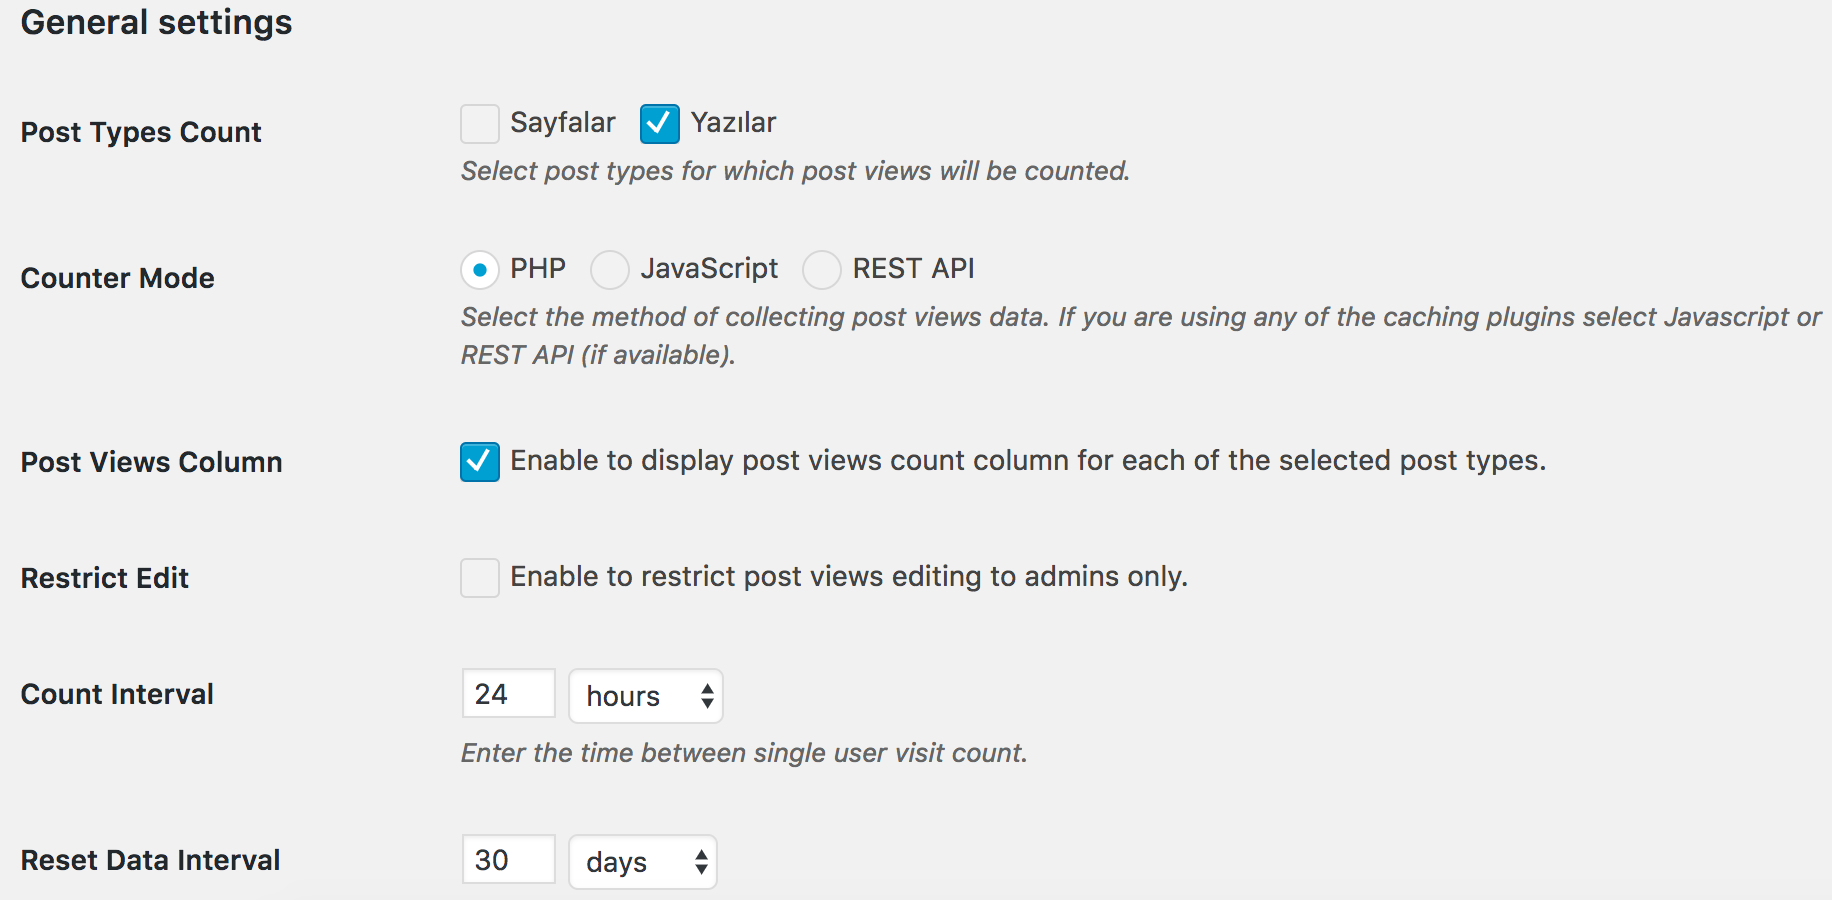
Task: Click the Reset Data Interval number field
Action: pos(509,860)
